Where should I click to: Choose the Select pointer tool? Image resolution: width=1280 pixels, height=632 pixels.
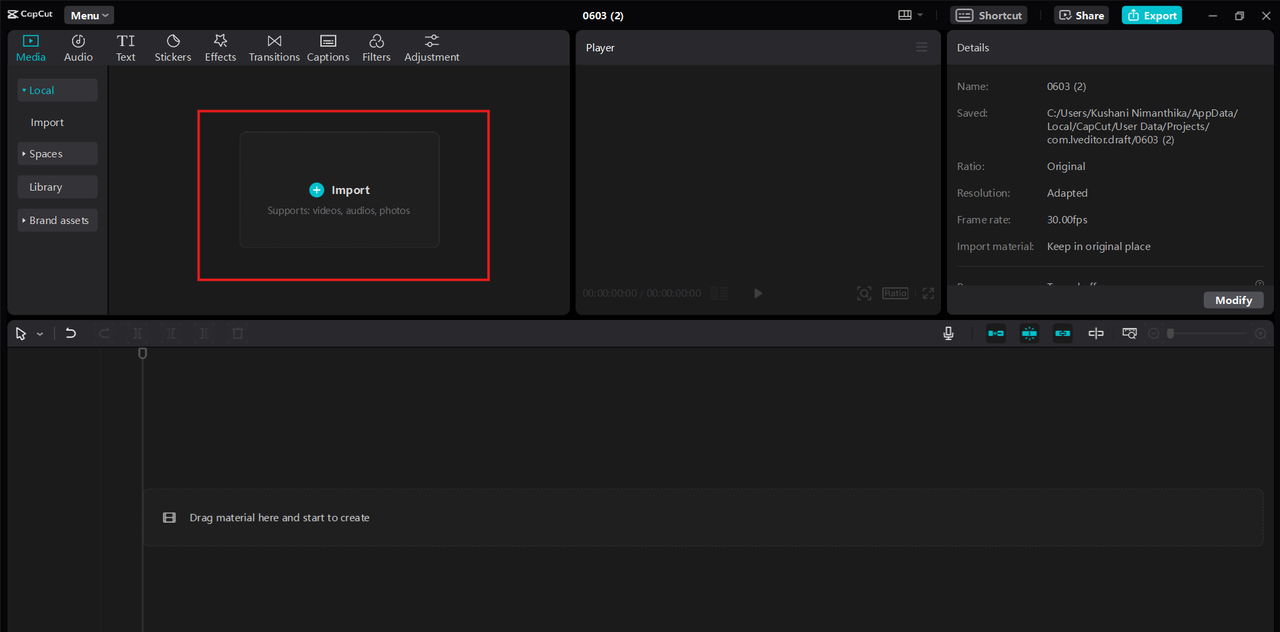click(21, 334)
